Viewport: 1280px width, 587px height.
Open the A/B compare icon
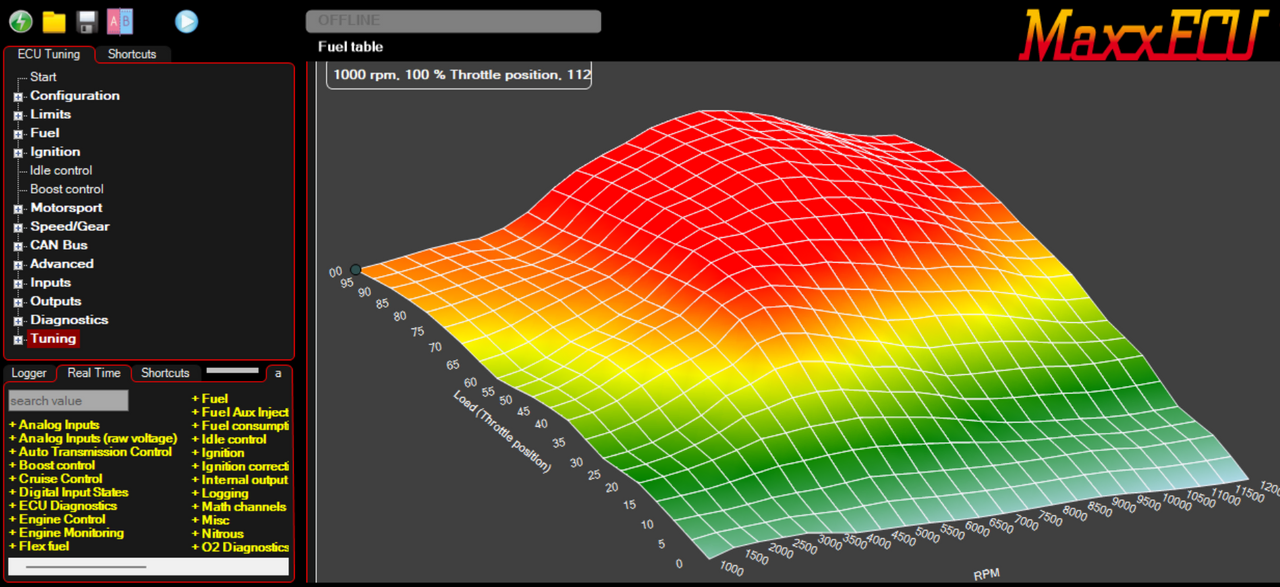coord(120,21)
